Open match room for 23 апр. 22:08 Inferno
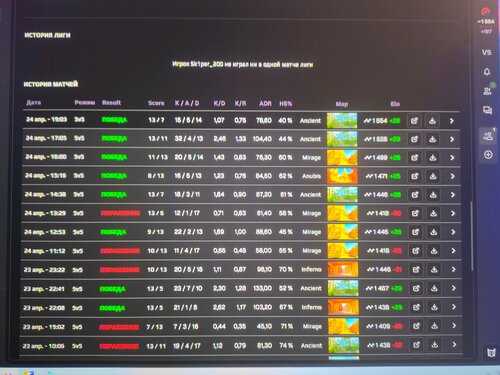 (416, 307)
